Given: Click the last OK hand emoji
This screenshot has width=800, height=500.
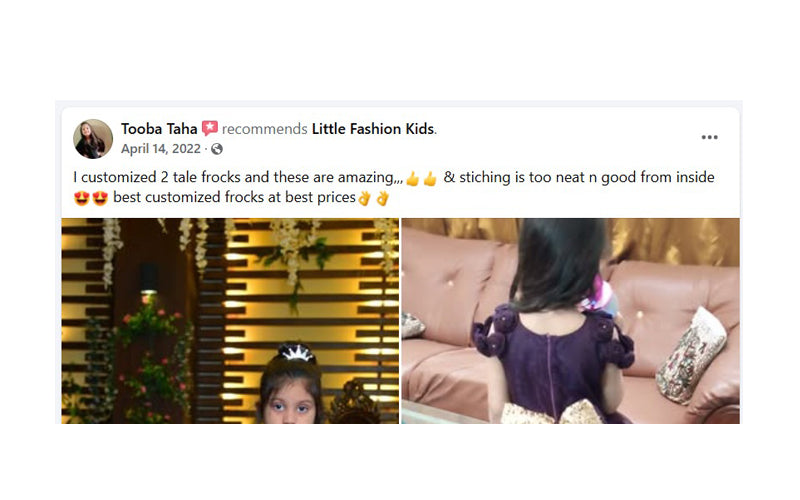Looking at the screenshot, I should tap(382, 198).
